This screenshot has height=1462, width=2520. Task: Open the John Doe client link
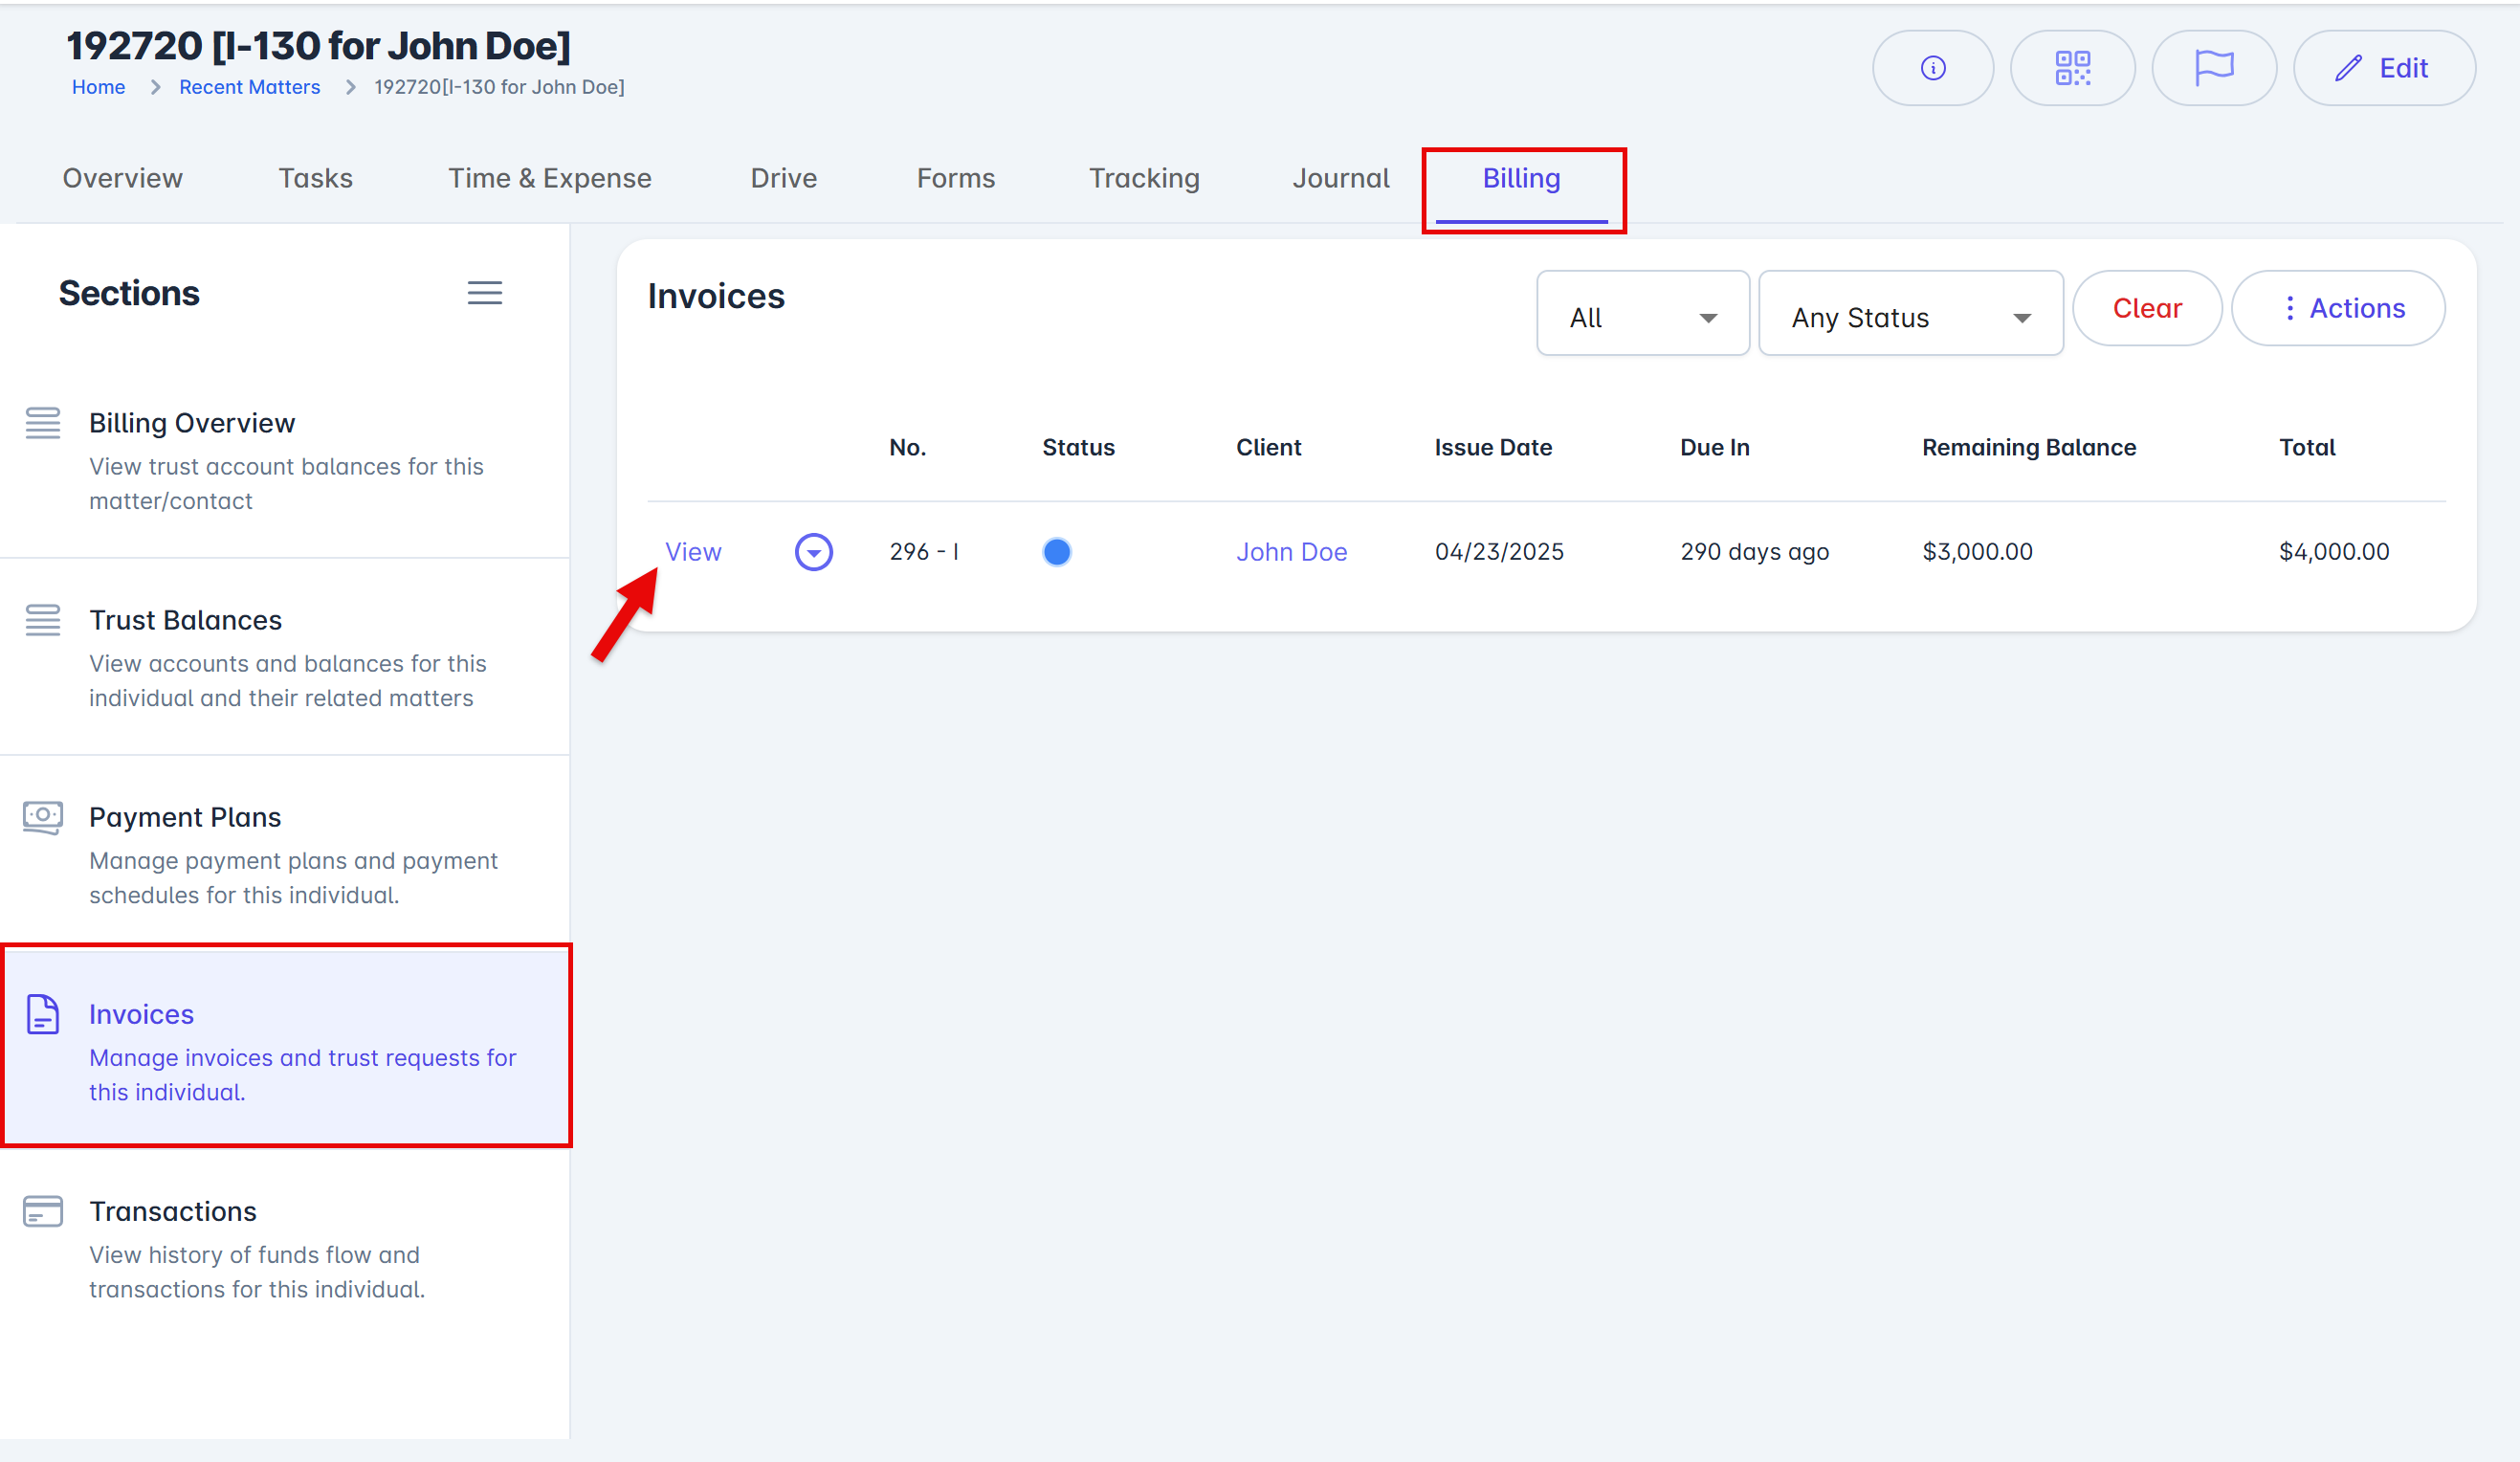(x=1291, y=552)
